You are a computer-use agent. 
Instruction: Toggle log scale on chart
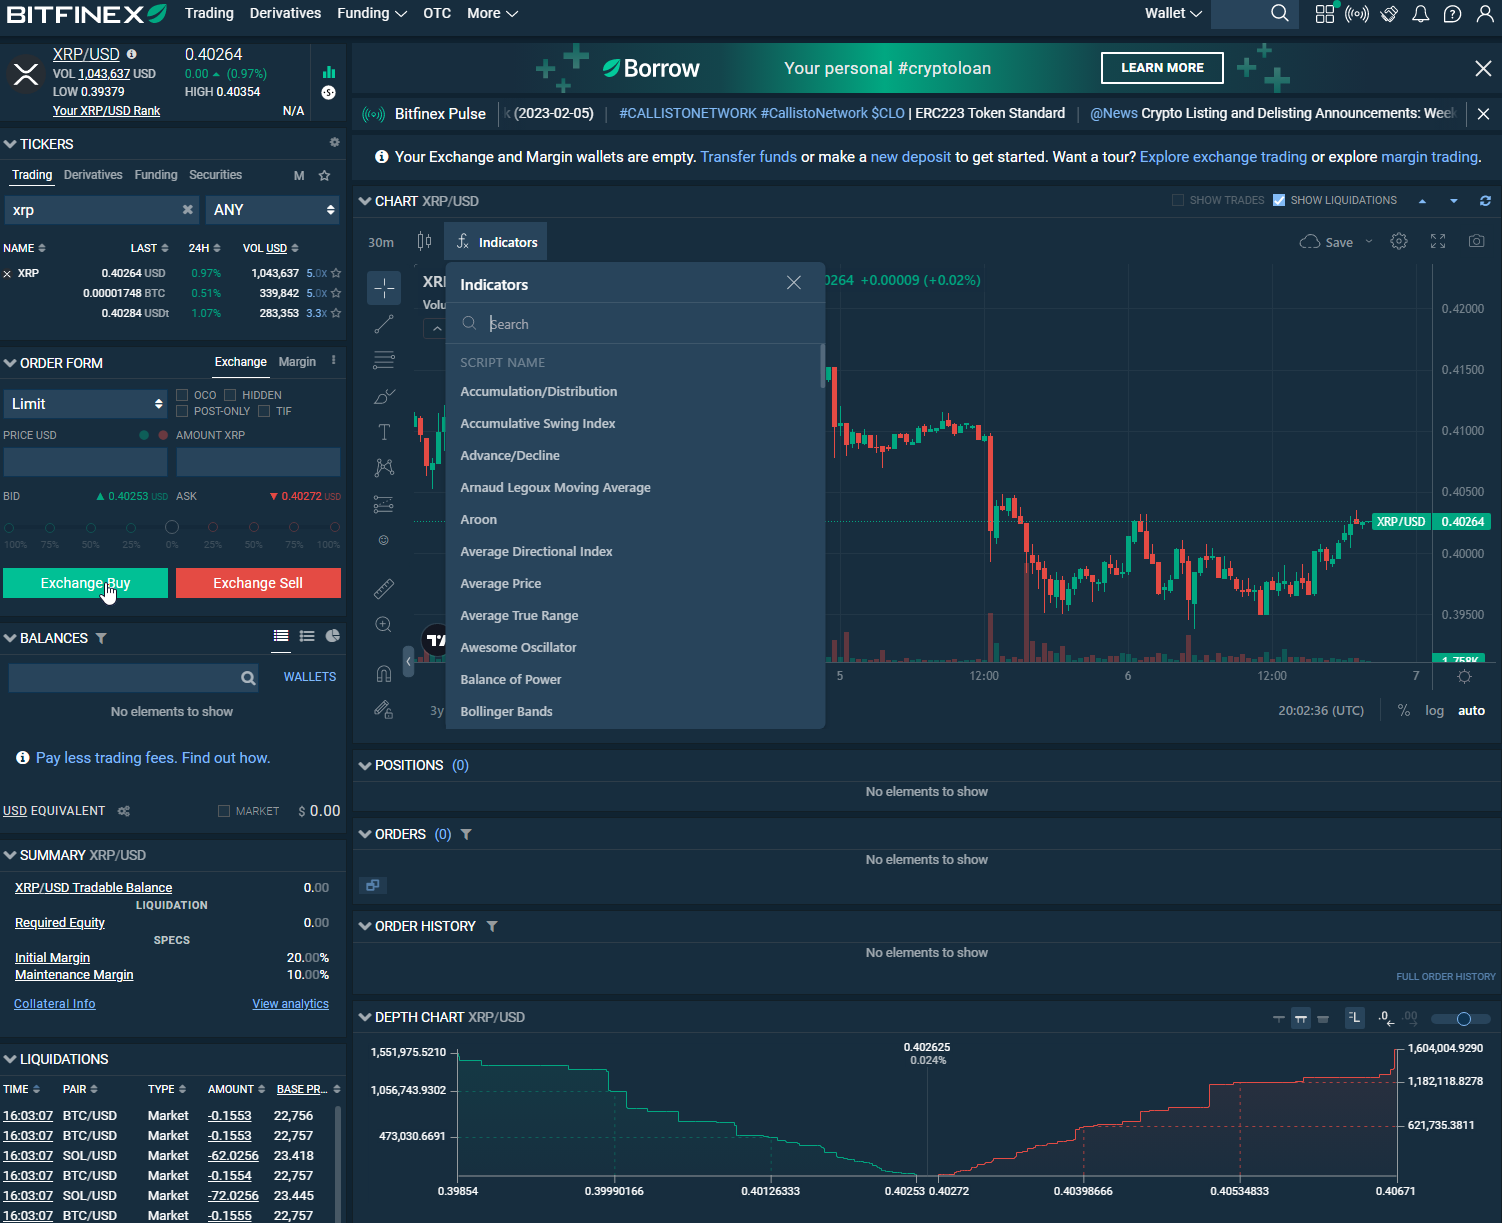pos(1435,710)
